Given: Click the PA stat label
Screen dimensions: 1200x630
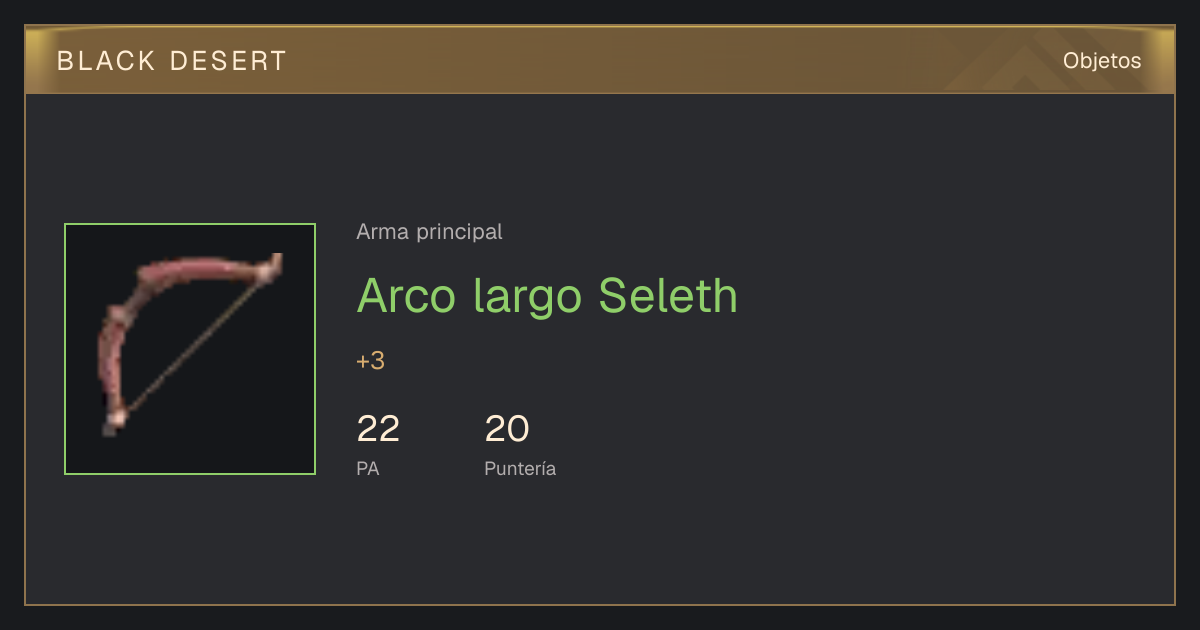Looking at the screenshot, I should [x=368, y=468].
